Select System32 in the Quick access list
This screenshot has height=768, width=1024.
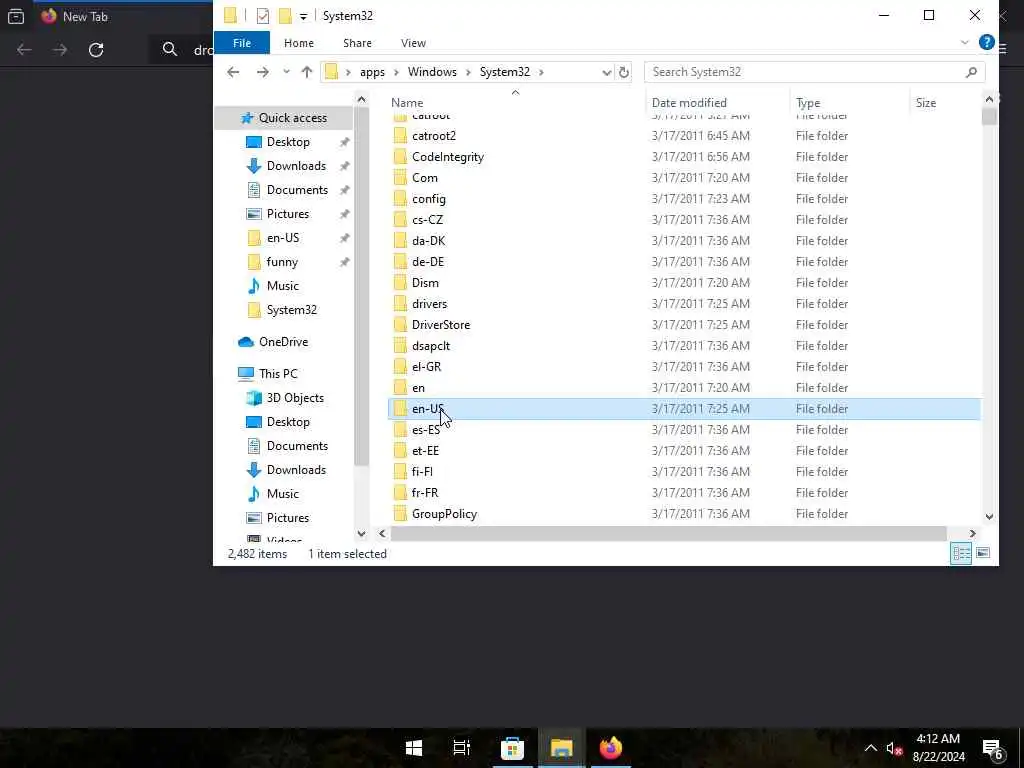[282, 310]
